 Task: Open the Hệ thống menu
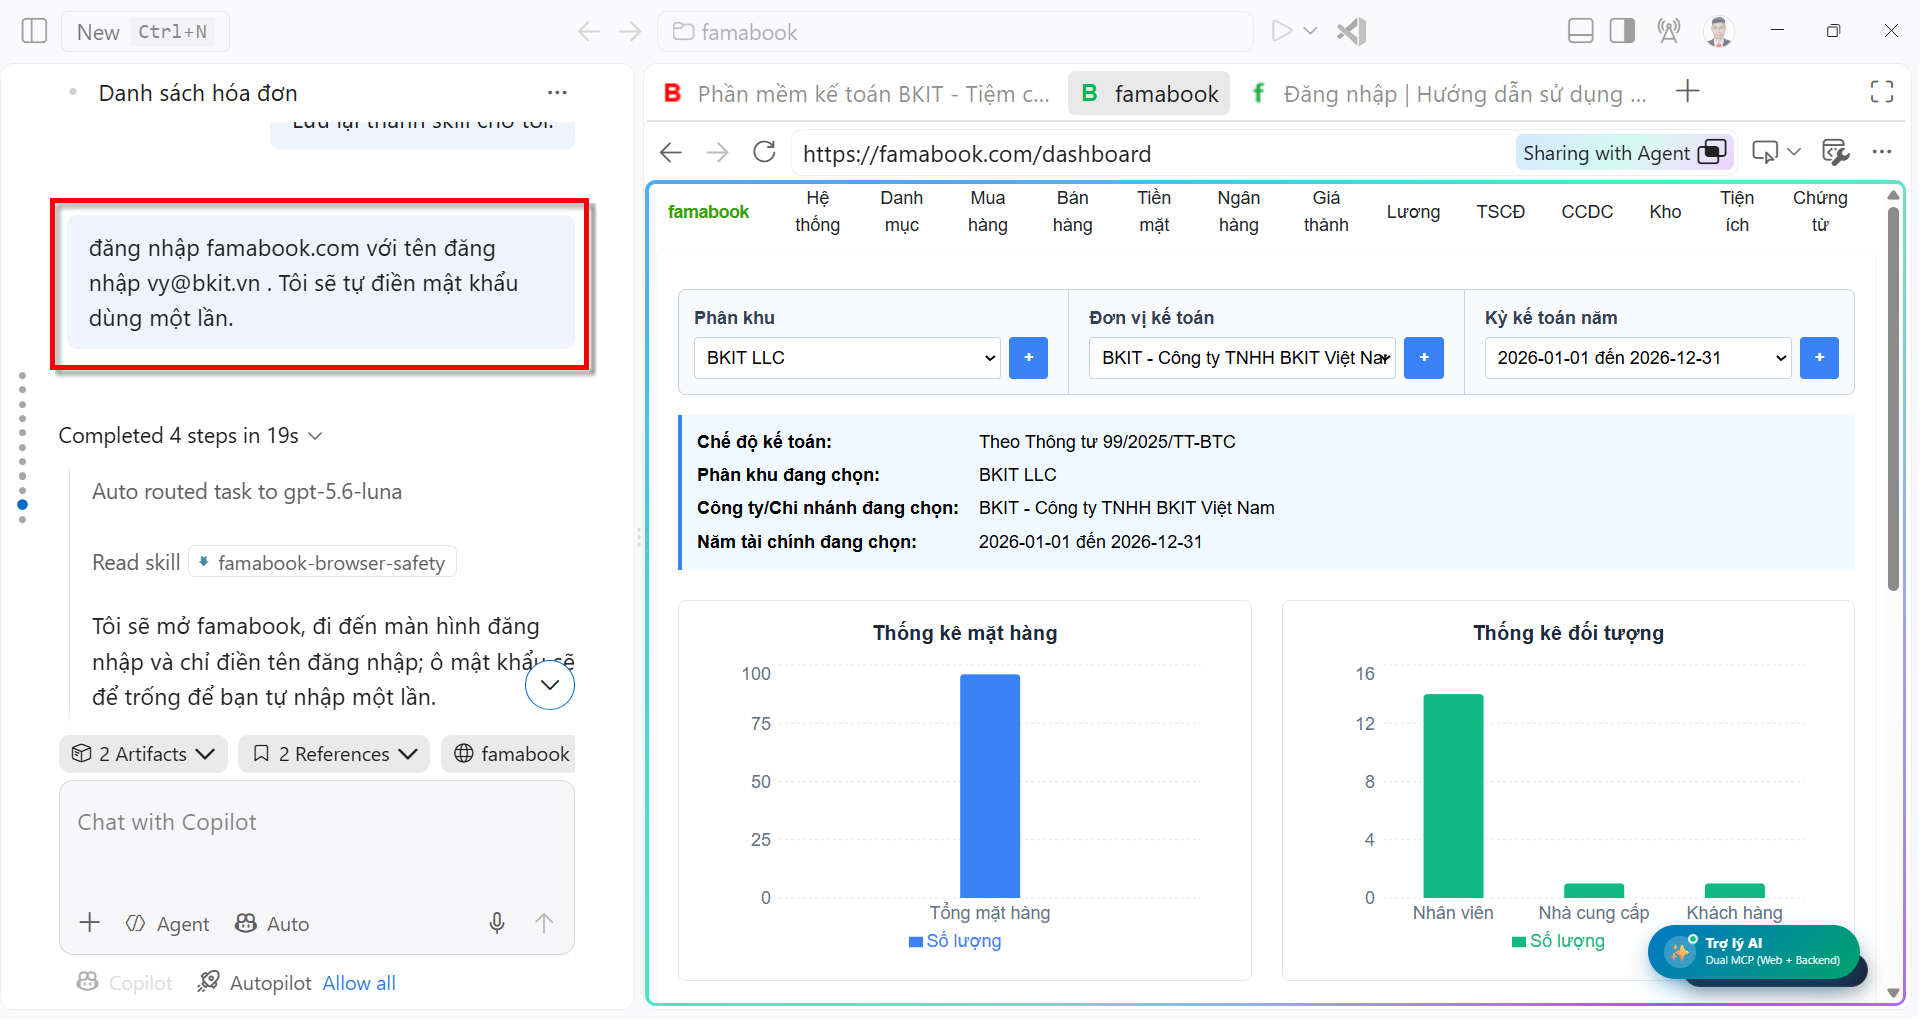[818, 212]
